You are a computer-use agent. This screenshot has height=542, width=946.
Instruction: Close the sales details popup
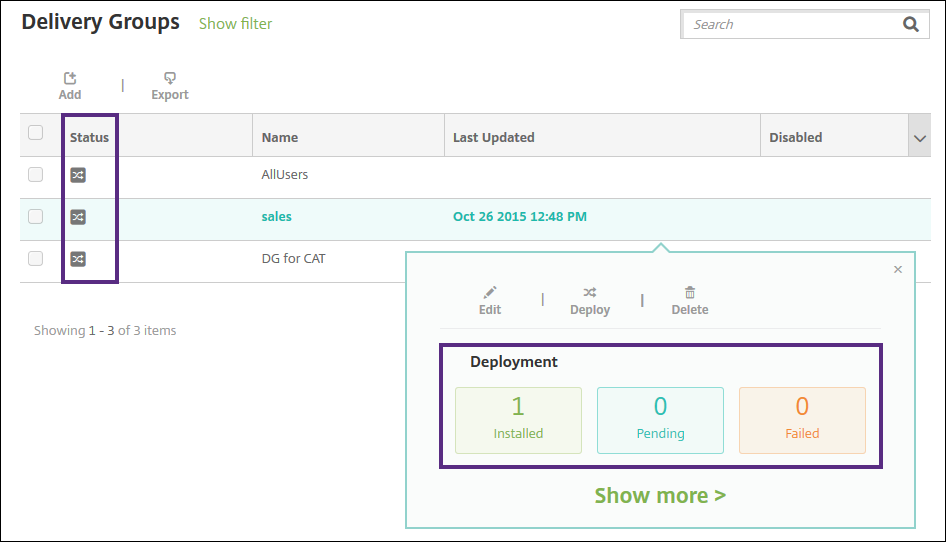[898, 269]
